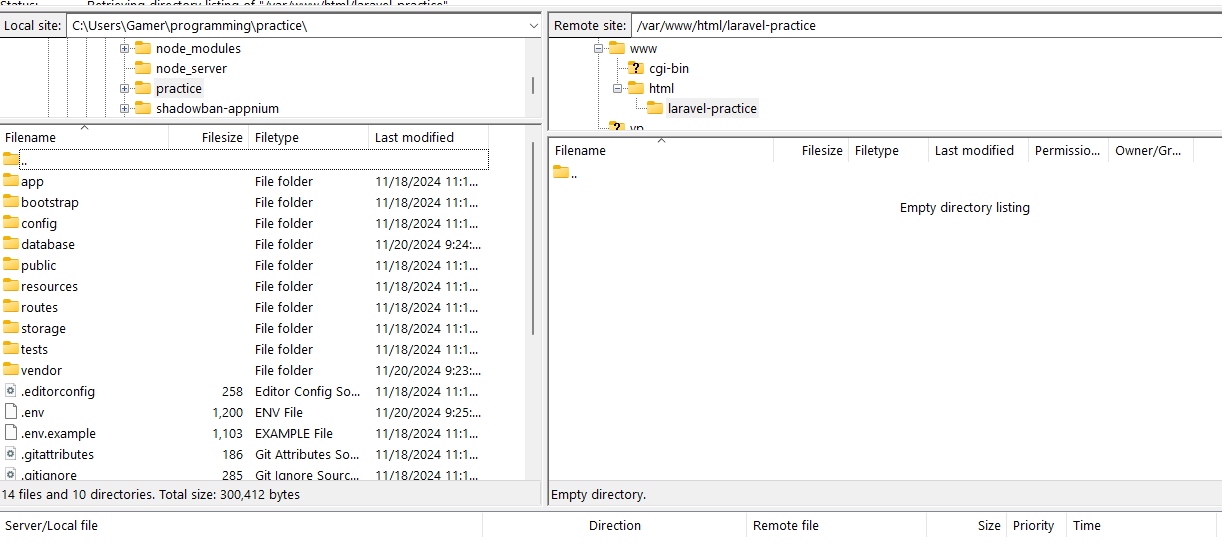
Task: Click the local parent directory folder icon
Action: pyautogui.click(x=11, y=159)
